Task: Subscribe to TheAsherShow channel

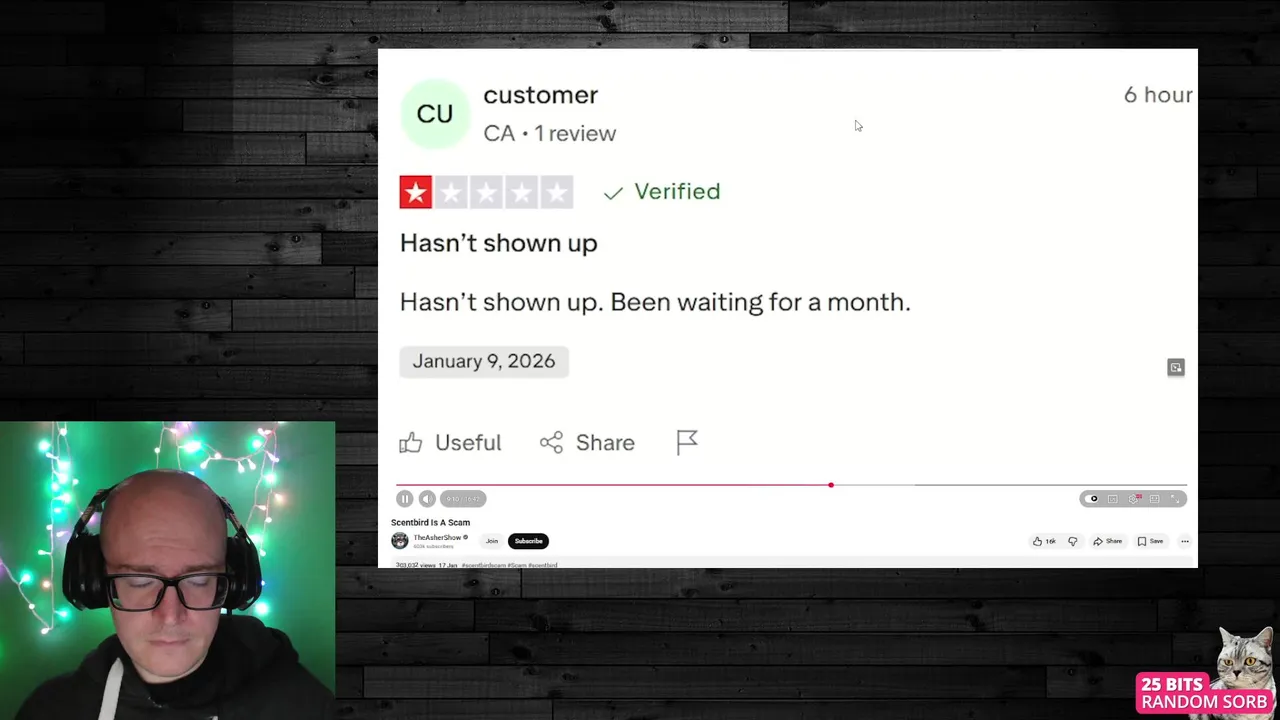Action: coord(528,541)
